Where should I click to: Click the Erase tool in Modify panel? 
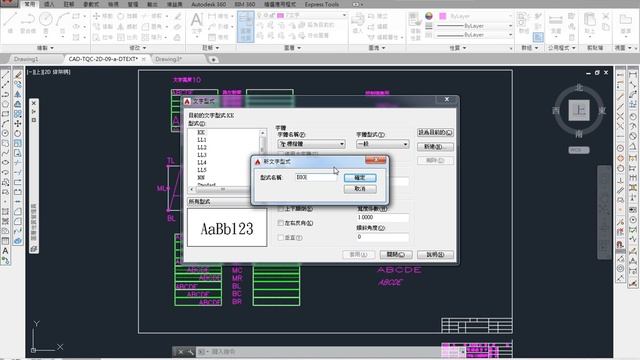click(178, 16)
